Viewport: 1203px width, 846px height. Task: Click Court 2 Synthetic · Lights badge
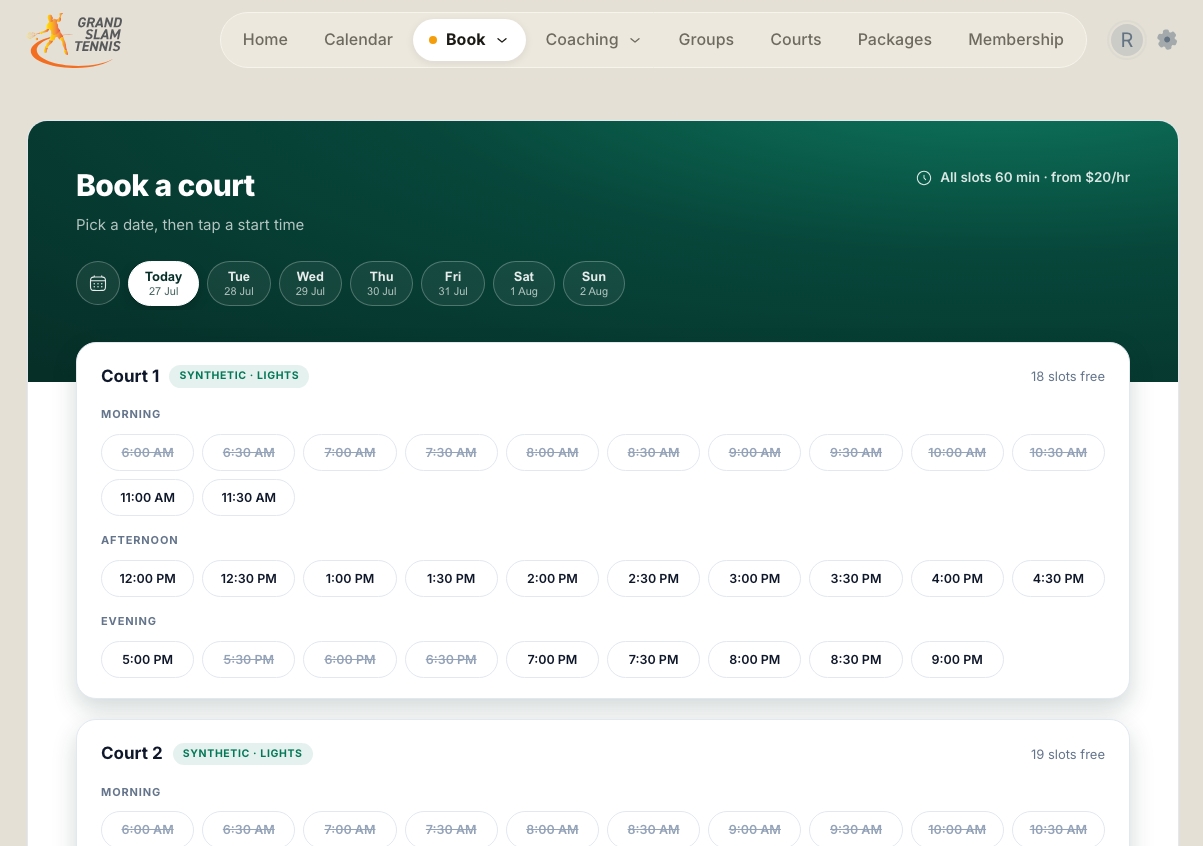243,753
